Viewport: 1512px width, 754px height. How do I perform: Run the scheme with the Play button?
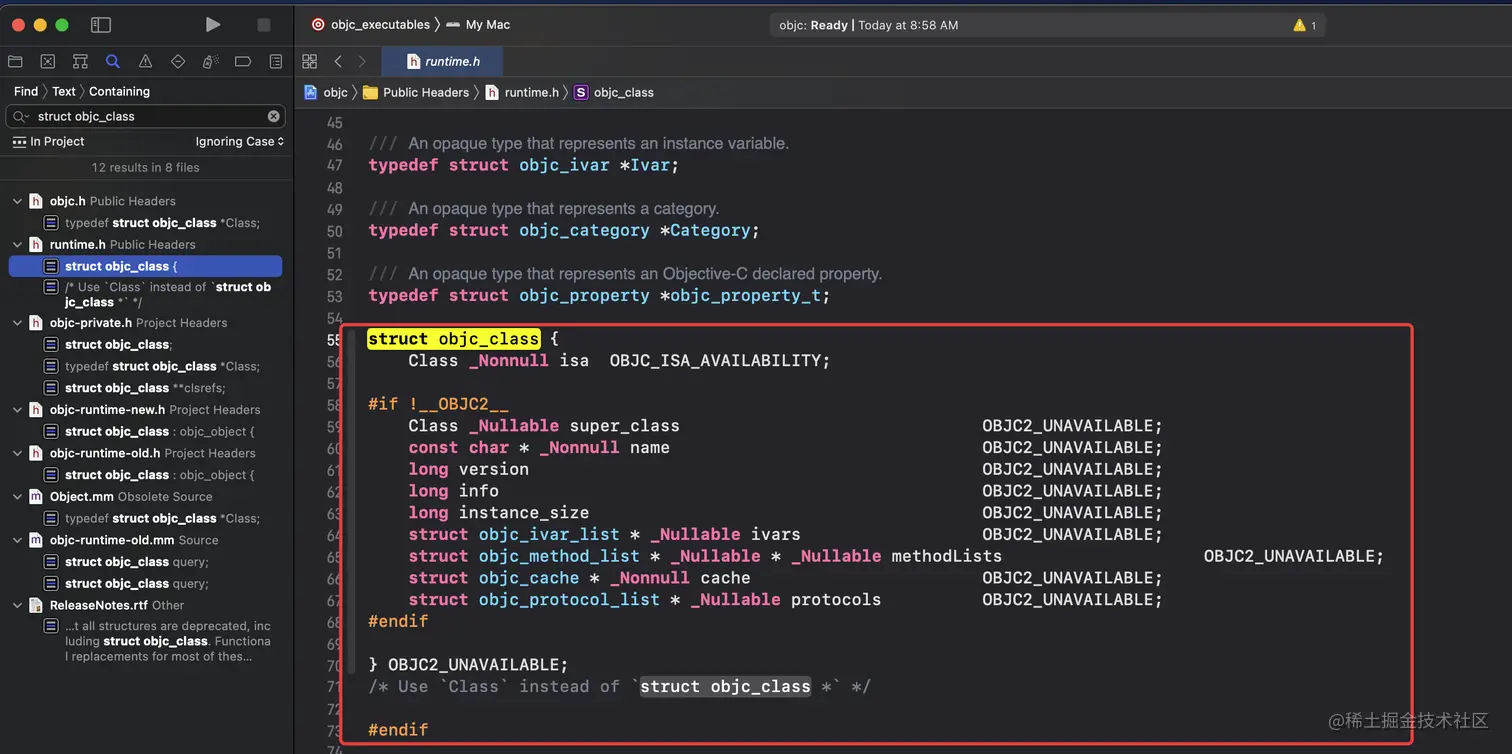click(213, 25)
